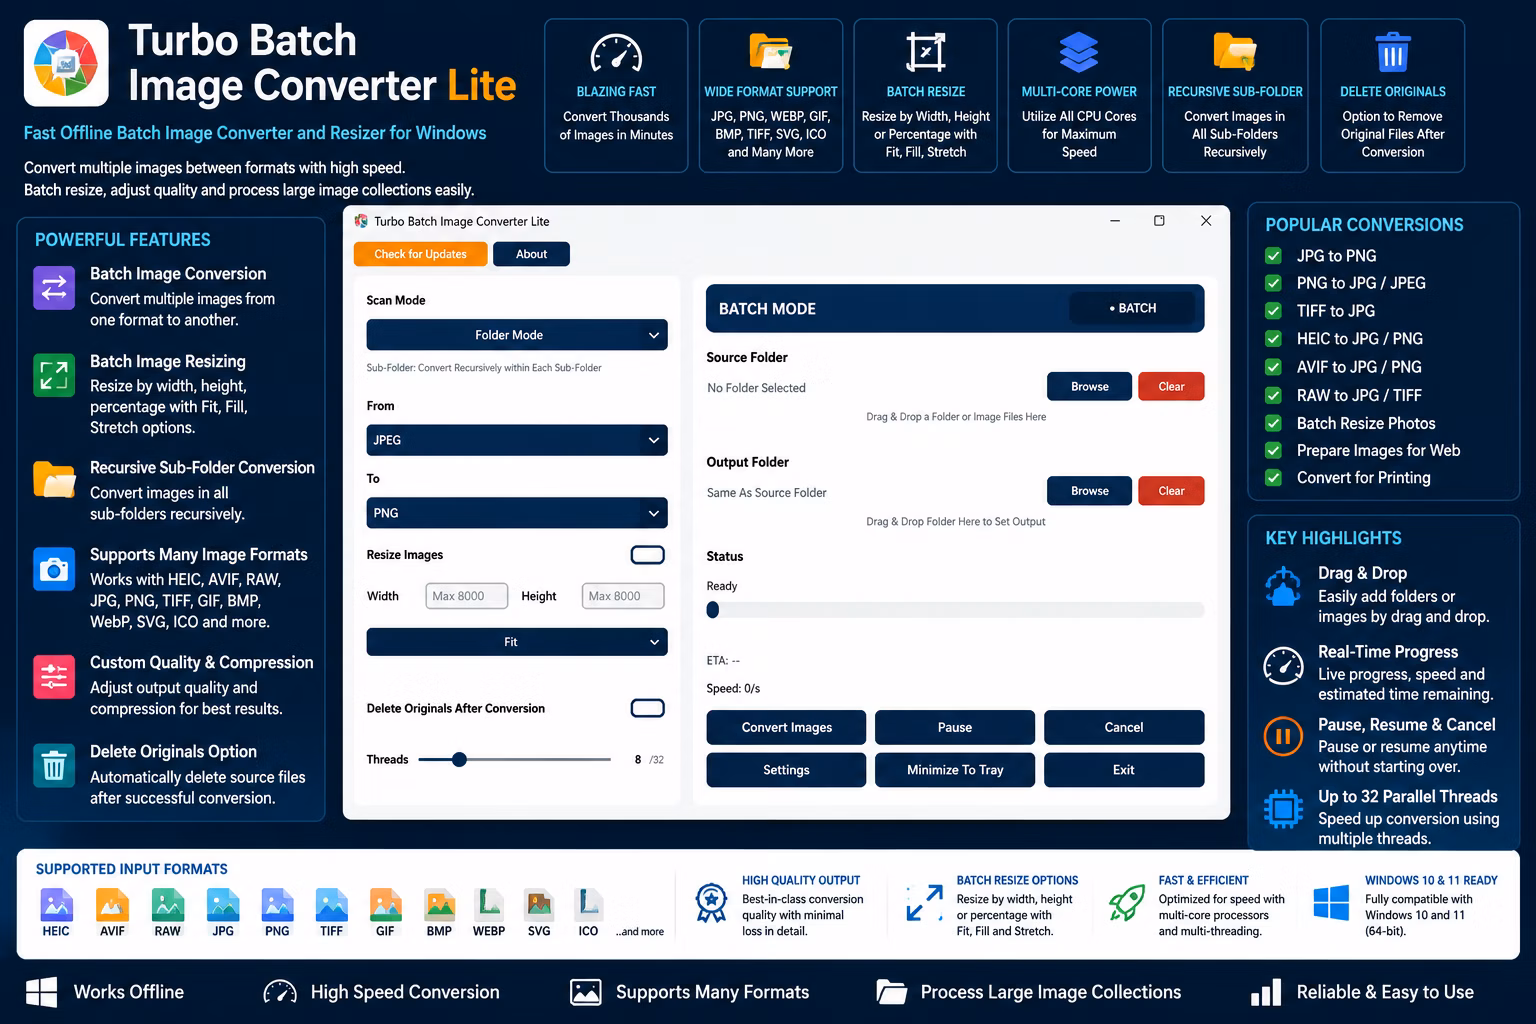Click the RAW to JPG / TIFF checkmark
Screen dimensions: 1536x1024
pyautogui.click(x=1274, y=395)
